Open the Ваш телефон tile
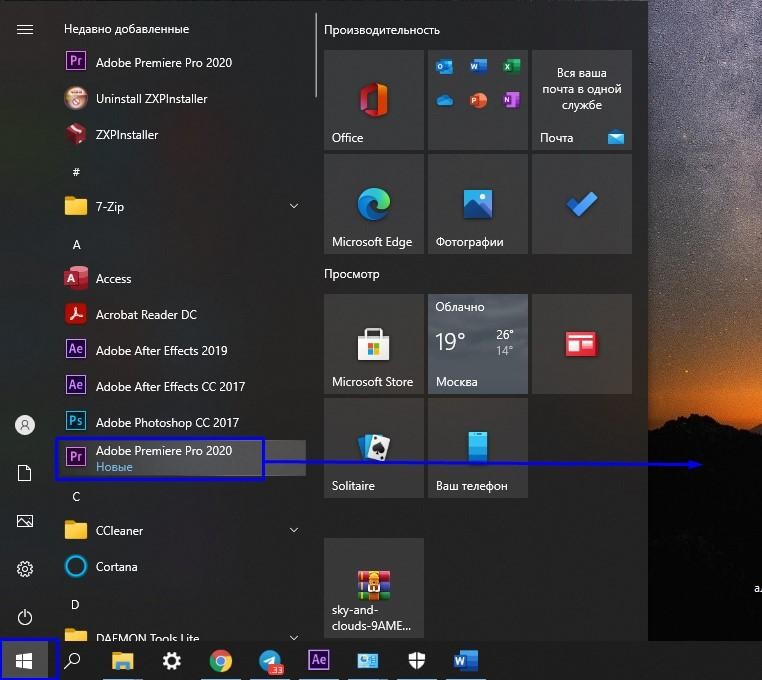This screenshot has width=762, height=680. point(478,448)
